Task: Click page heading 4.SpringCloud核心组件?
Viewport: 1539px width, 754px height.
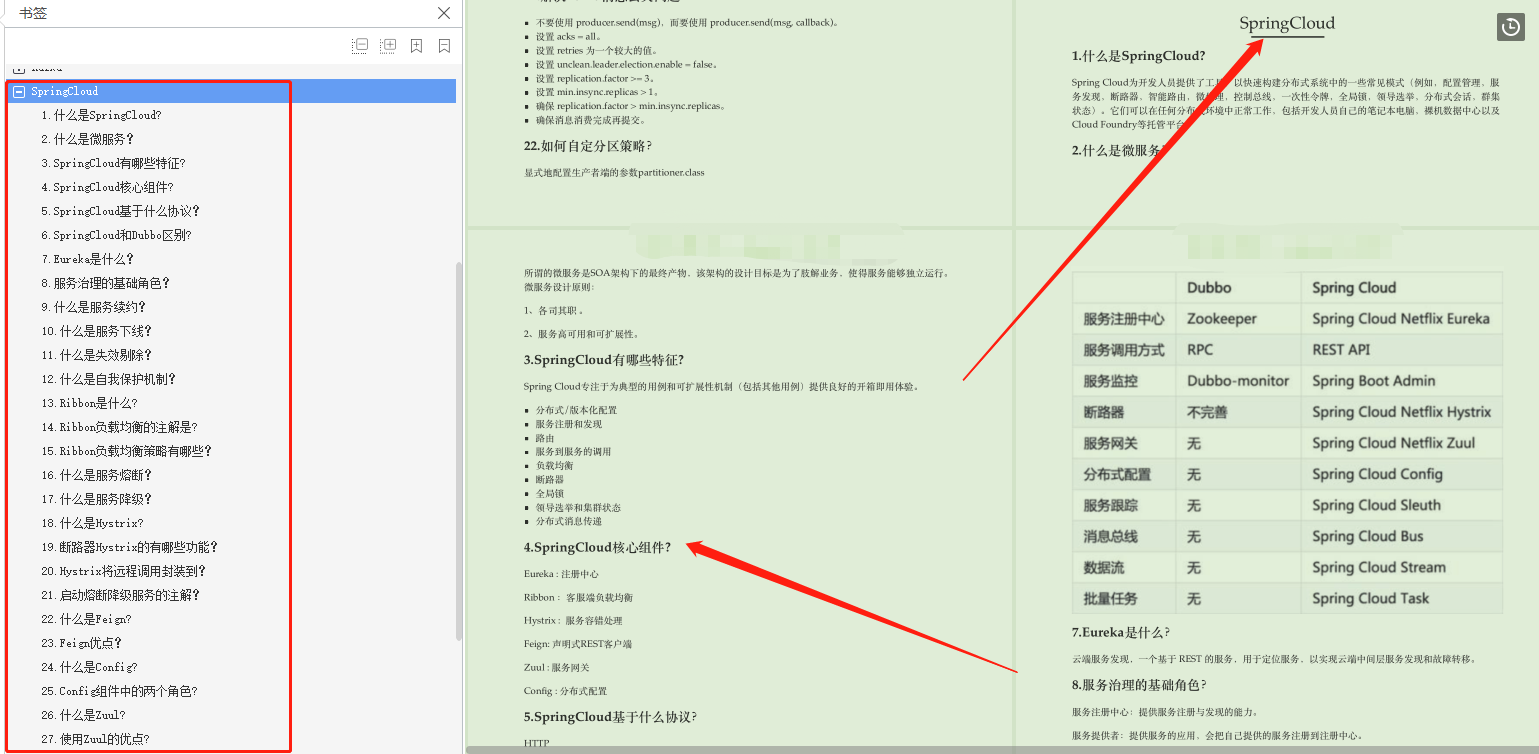Action: [x=597, y=547]
